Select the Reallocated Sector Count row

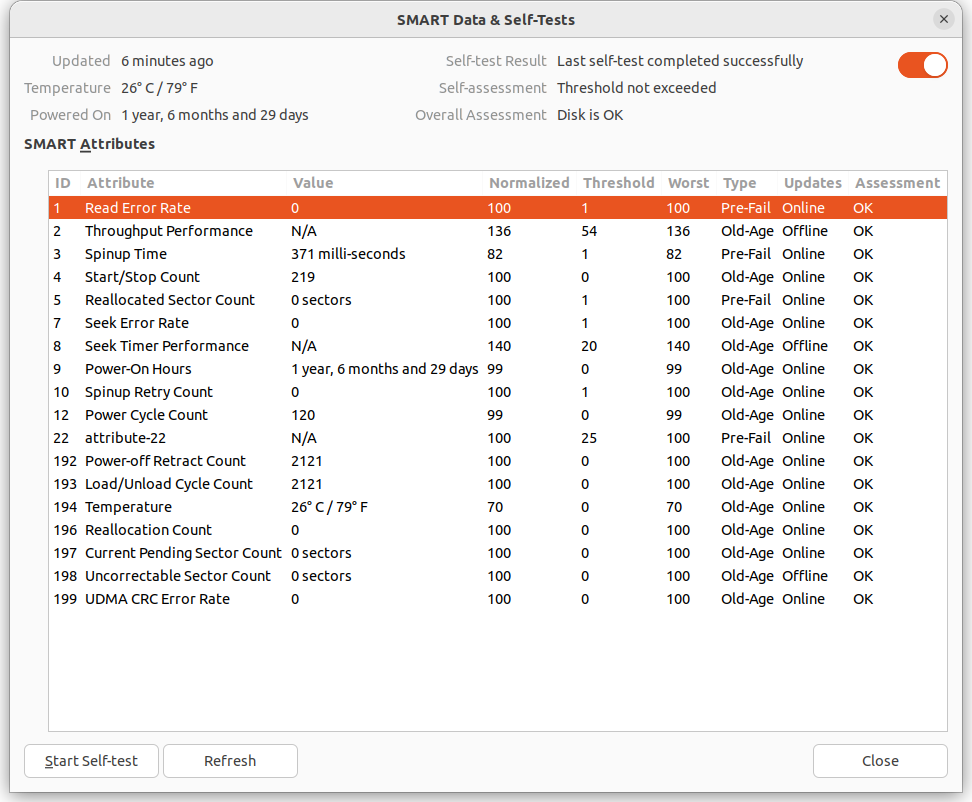tap(169, 300)
